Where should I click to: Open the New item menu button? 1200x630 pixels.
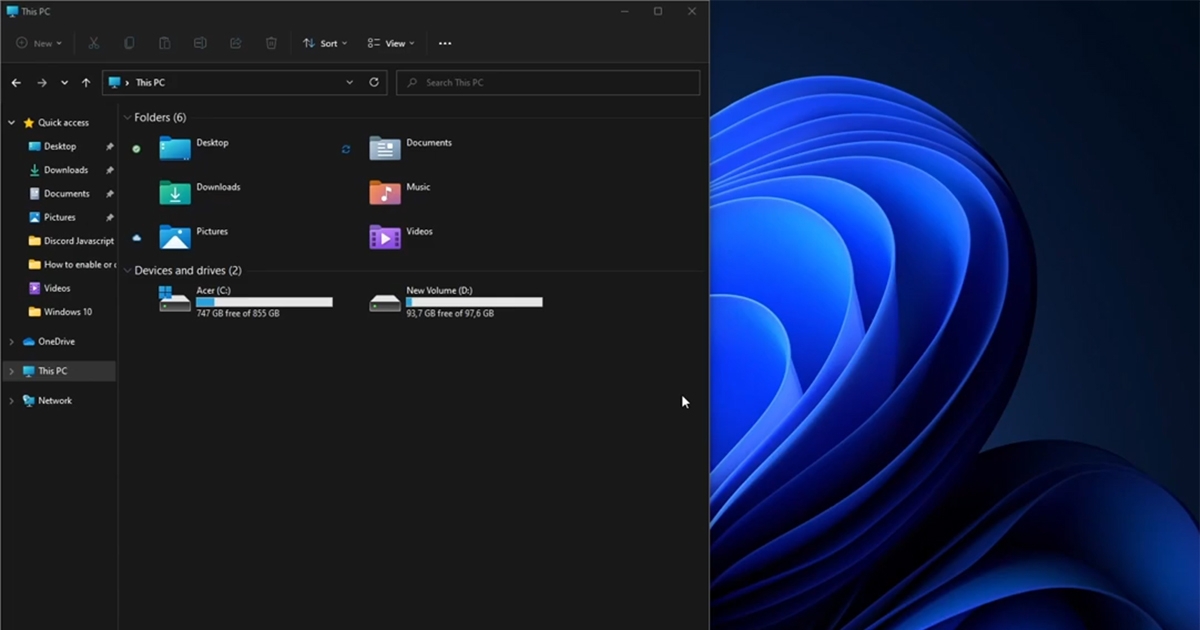pos(39,43)
